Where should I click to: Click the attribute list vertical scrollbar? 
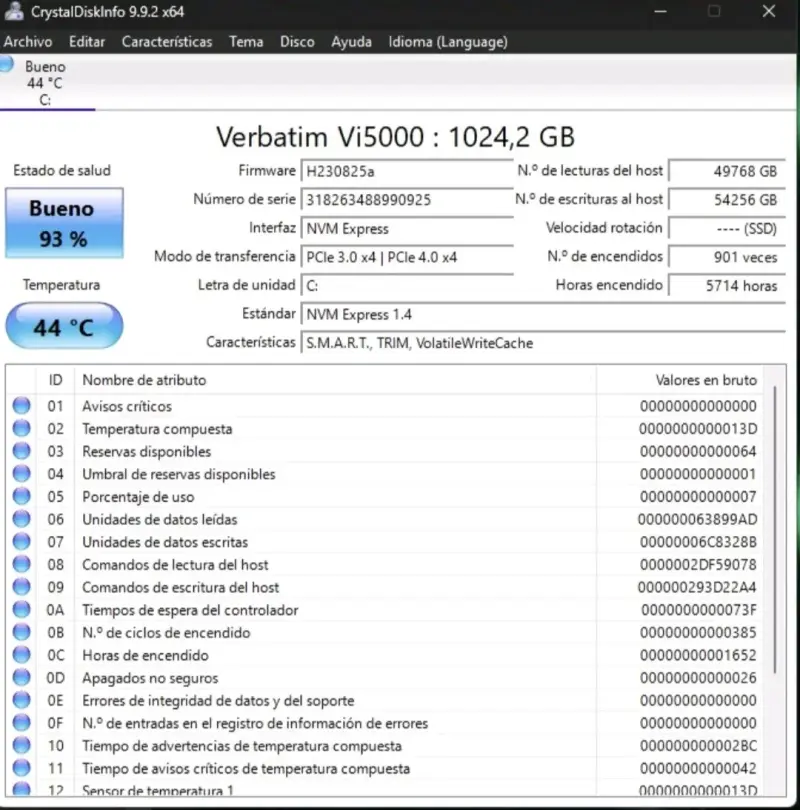click(x=775, y=529)
